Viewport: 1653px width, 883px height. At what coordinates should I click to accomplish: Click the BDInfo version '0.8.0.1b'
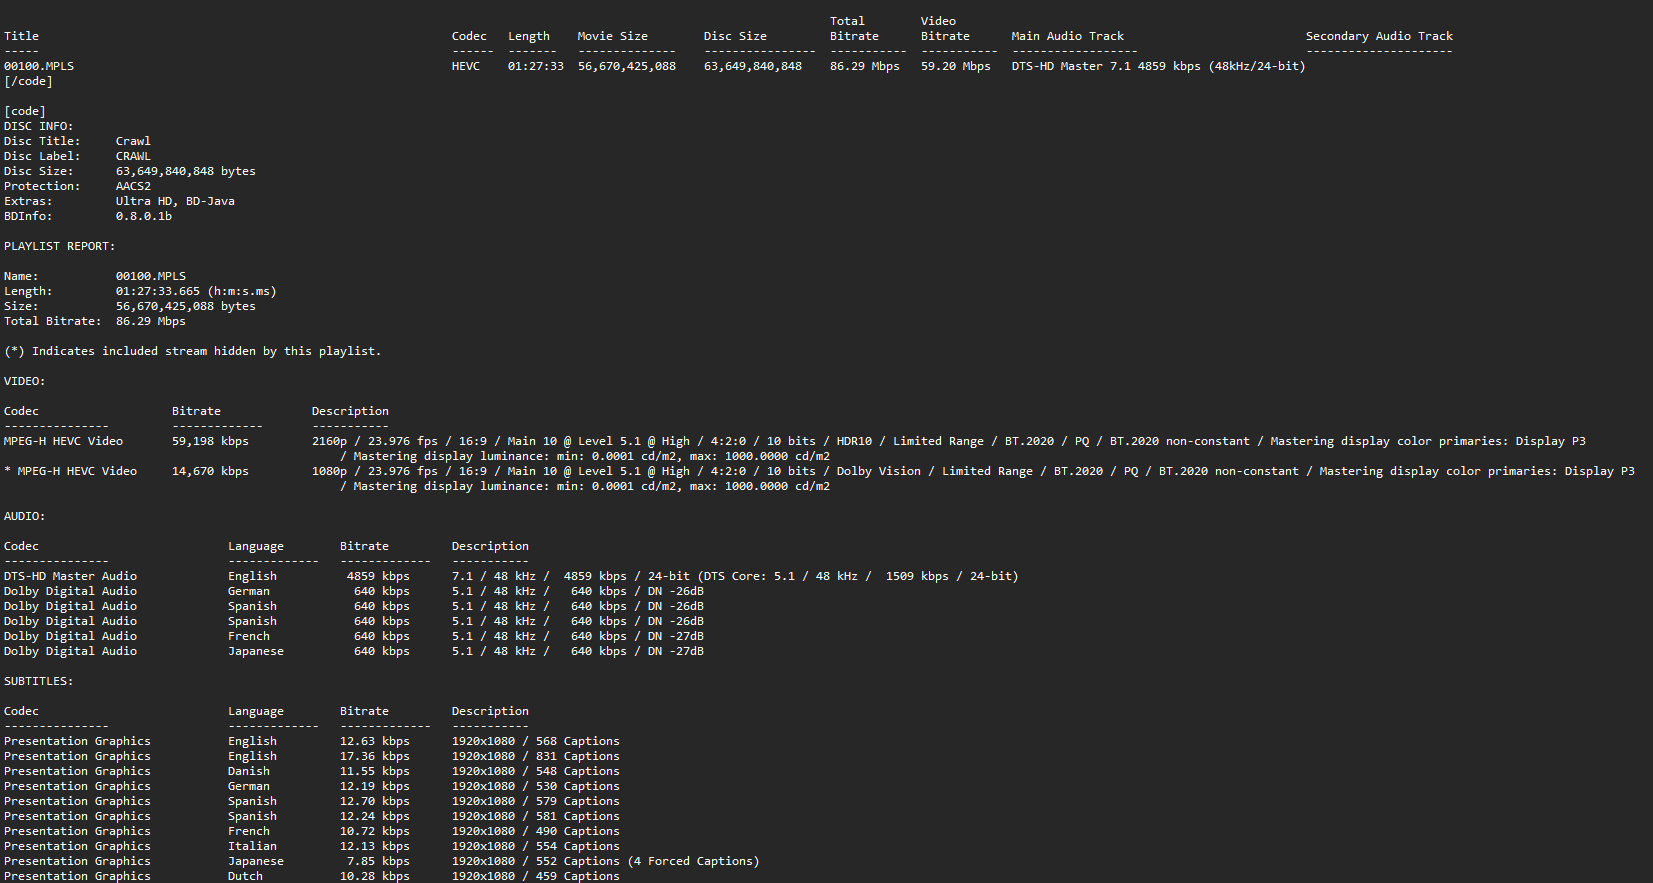143,216
